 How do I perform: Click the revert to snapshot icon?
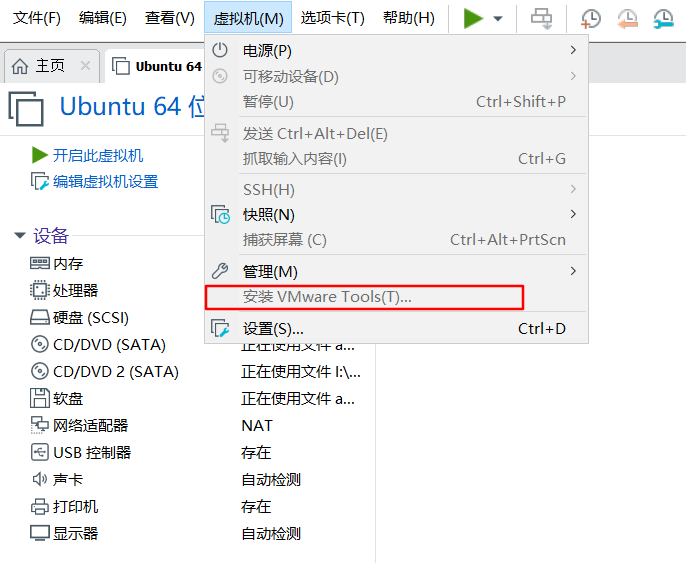627,19
